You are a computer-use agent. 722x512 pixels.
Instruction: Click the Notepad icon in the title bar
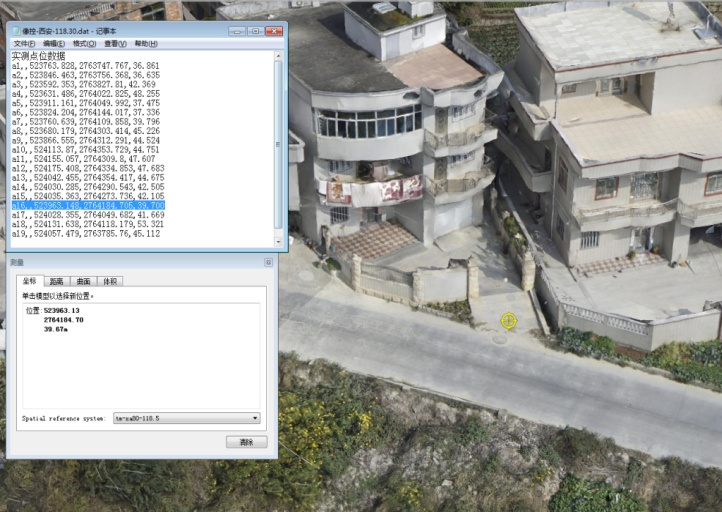pos(15,31)
